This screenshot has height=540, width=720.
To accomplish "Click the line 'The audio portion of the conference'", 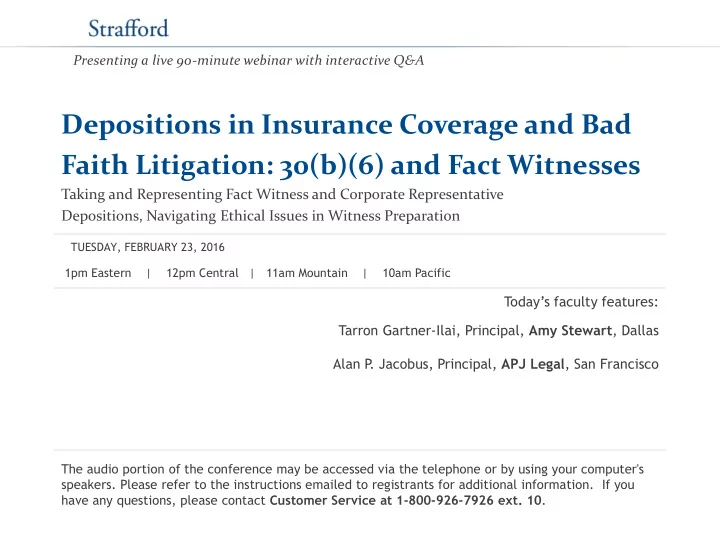I will 352,469.
